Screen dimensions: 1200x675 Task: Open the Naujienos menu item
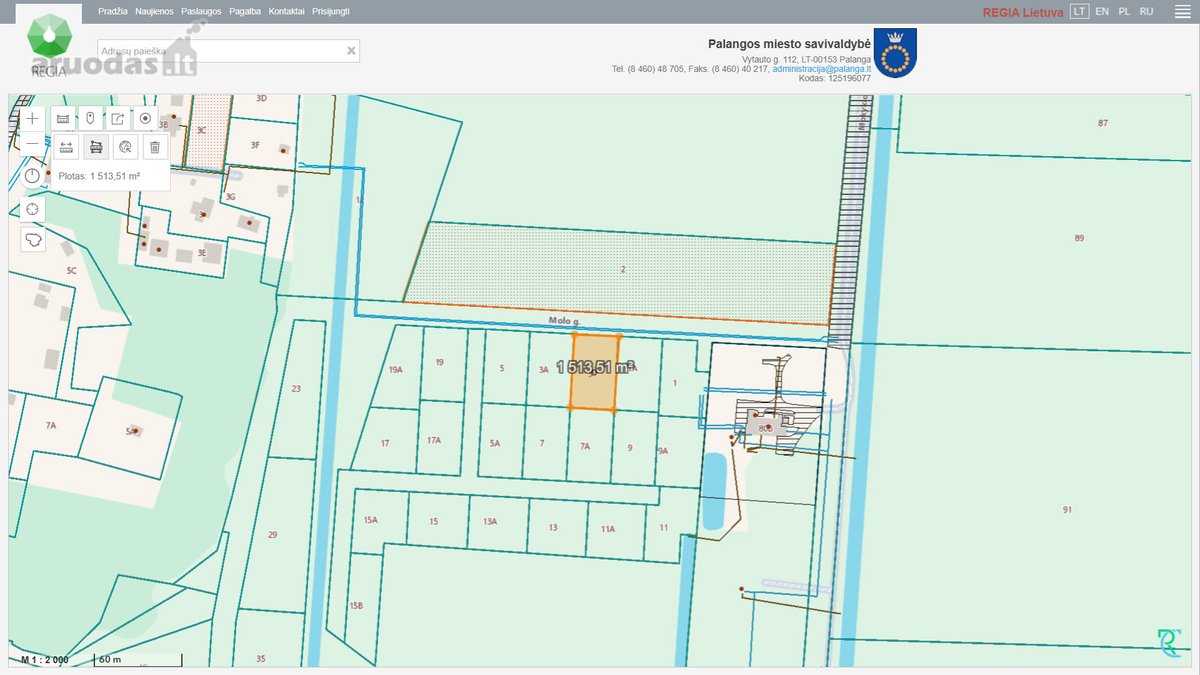(x=154, y=11)
